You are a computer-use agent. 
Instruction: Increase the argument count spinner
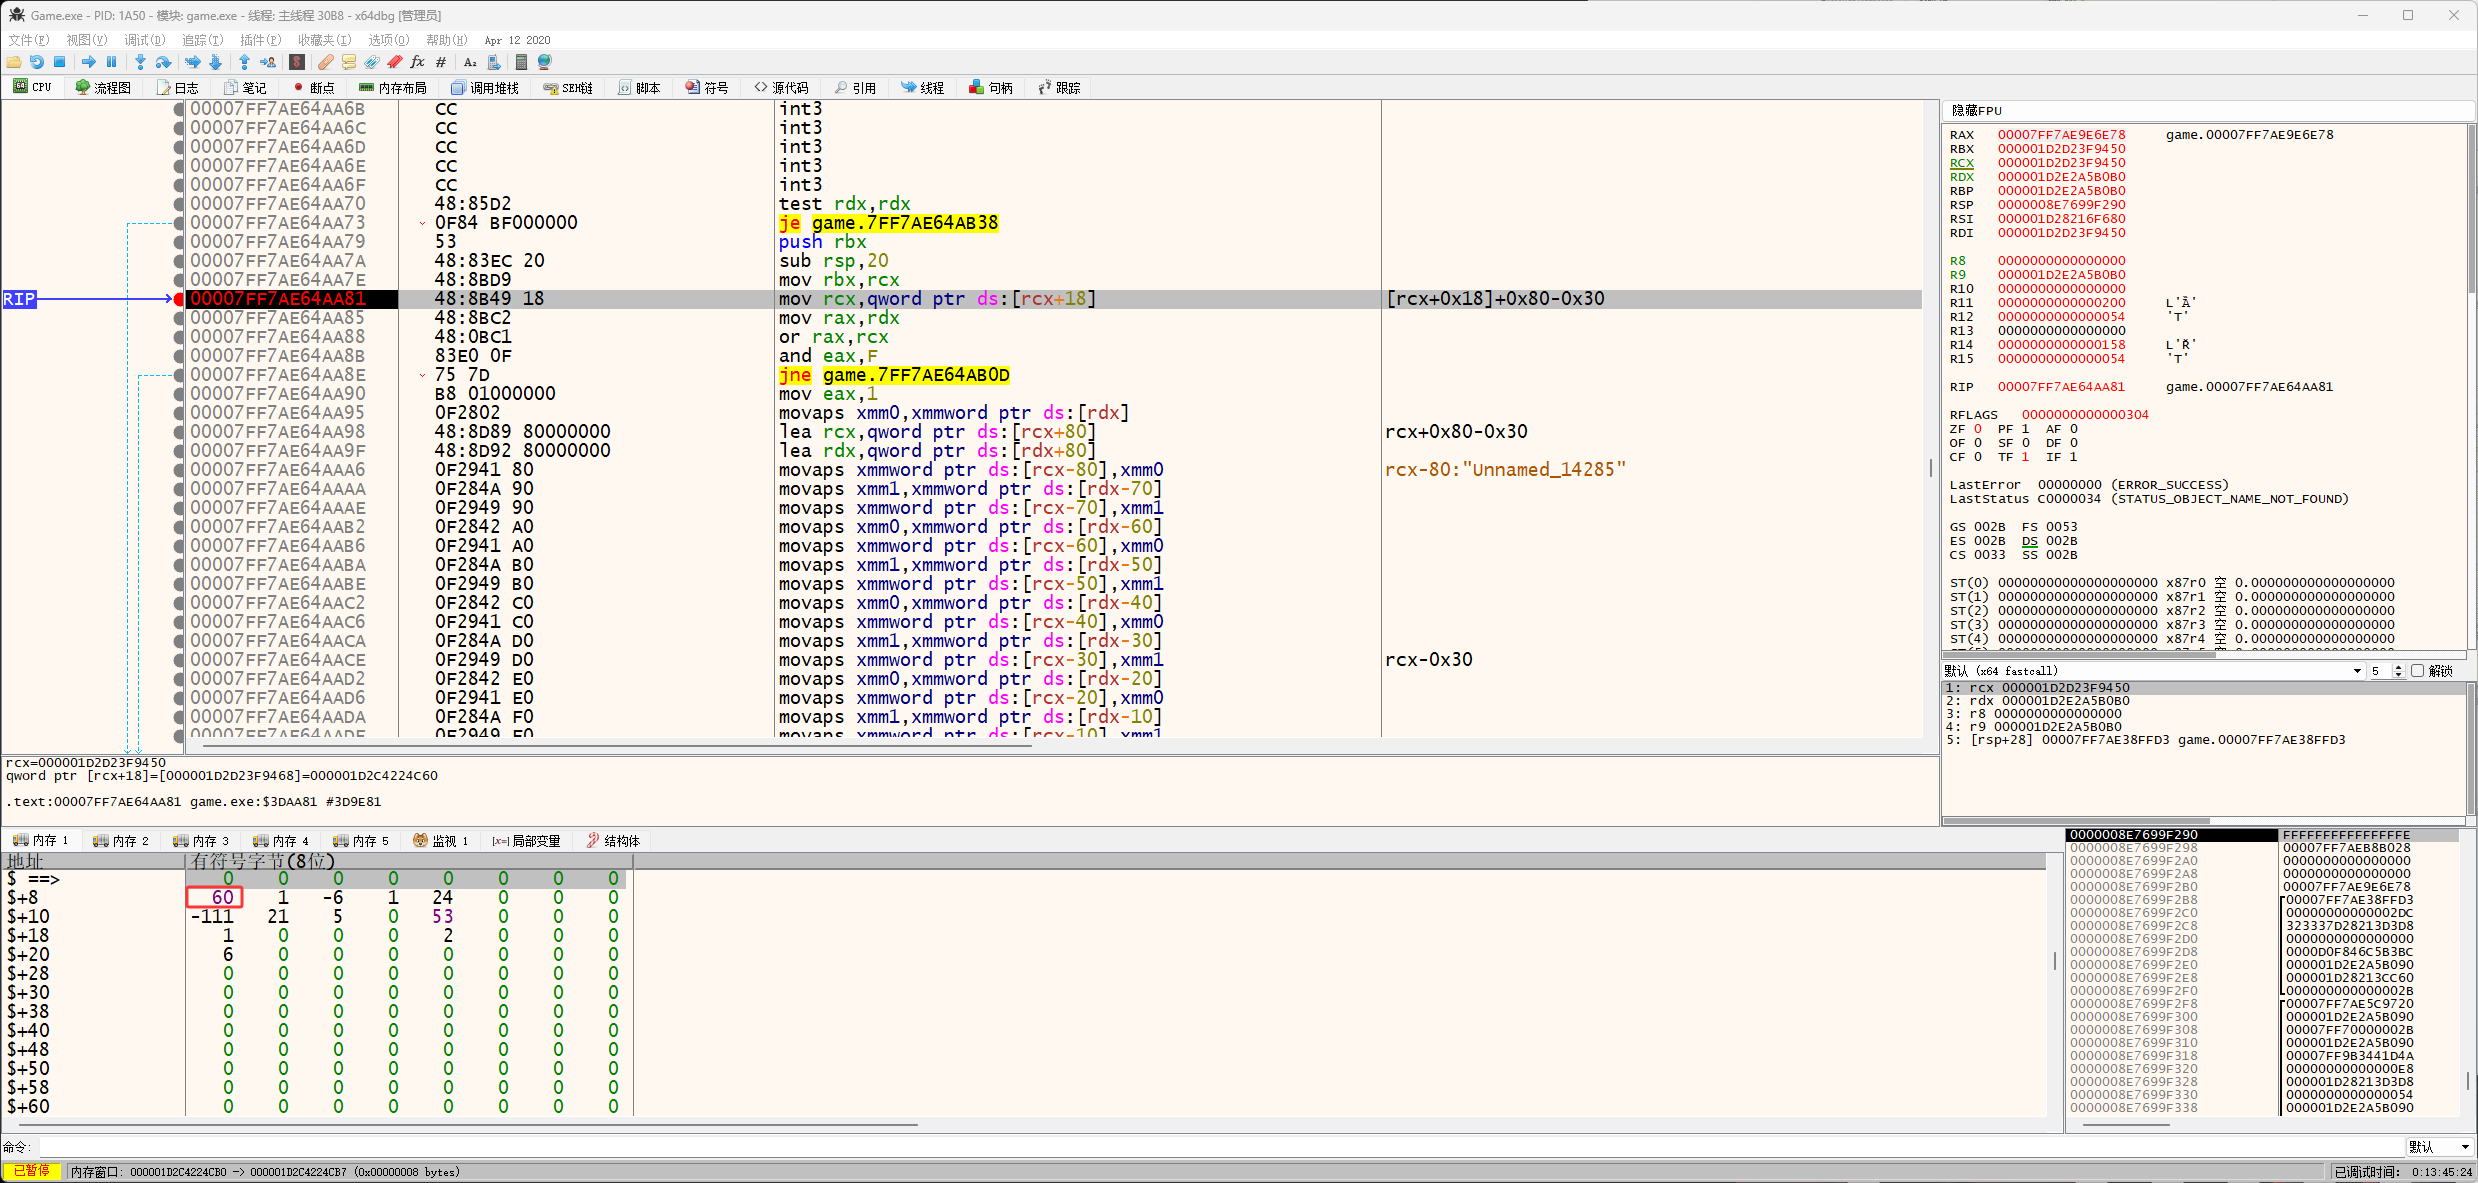click(2398, 668)
